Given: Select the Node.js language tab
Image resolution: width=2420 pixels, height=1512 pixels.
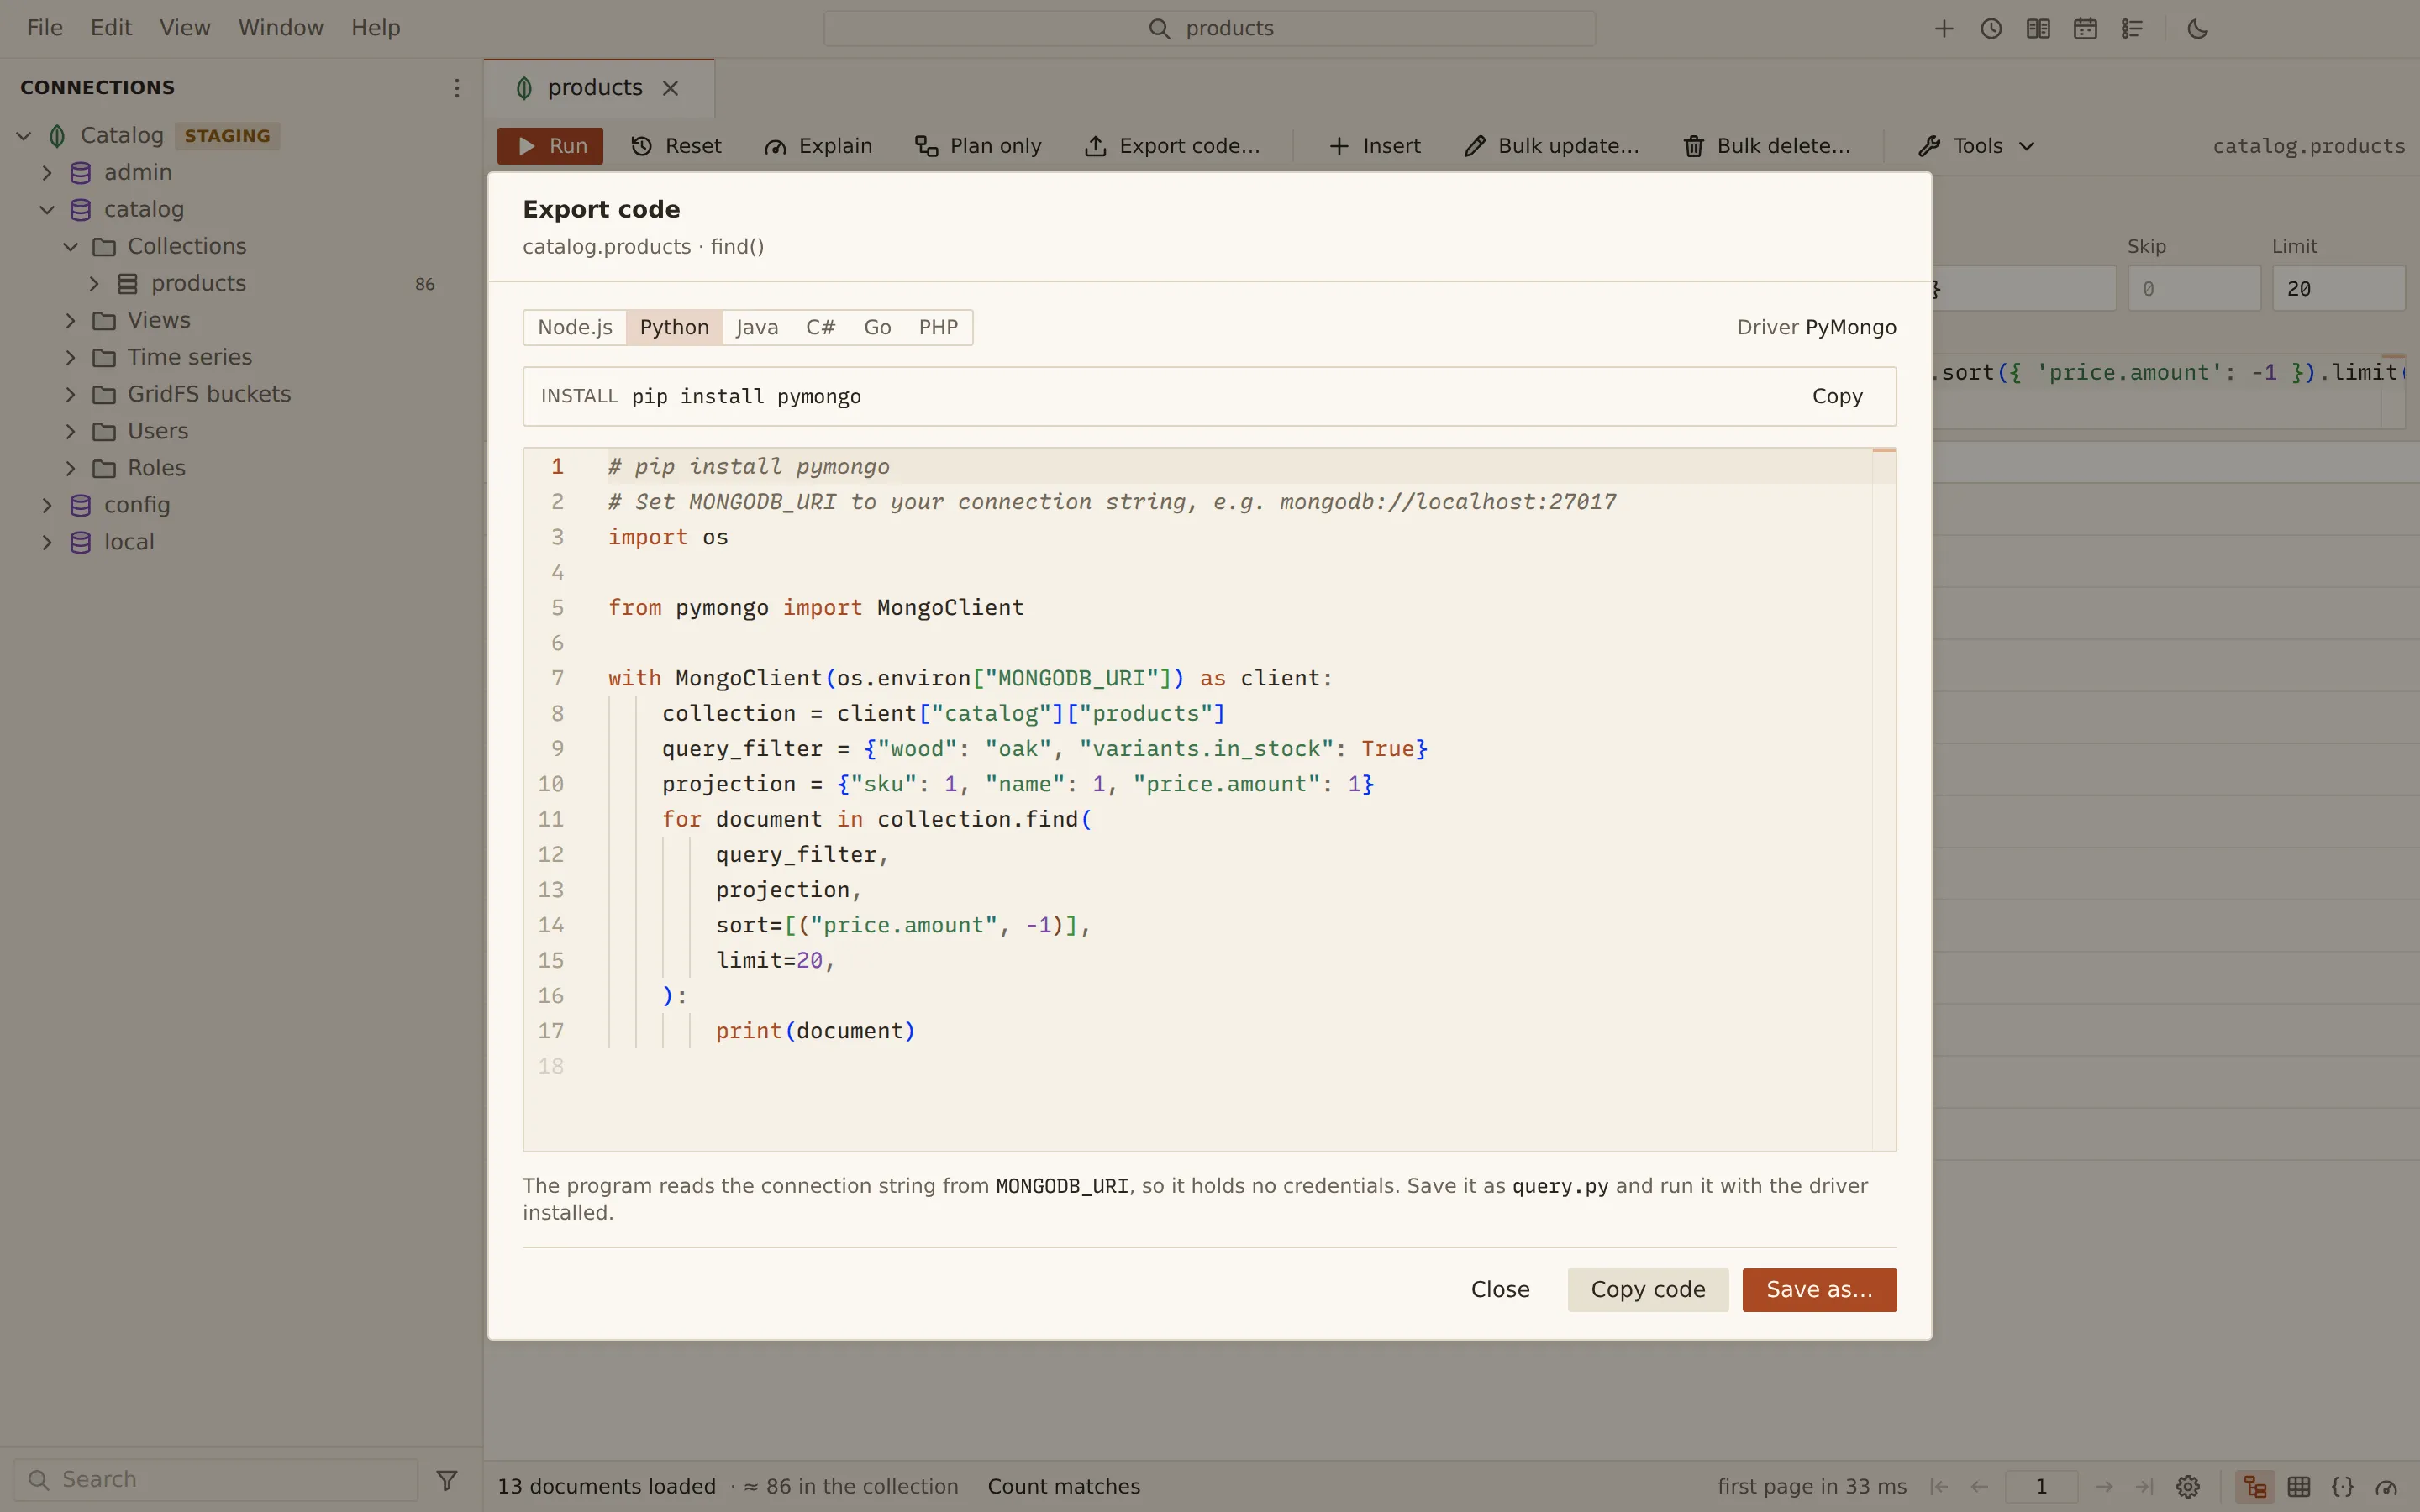Looking at the screenshot, I should (575, 328).
